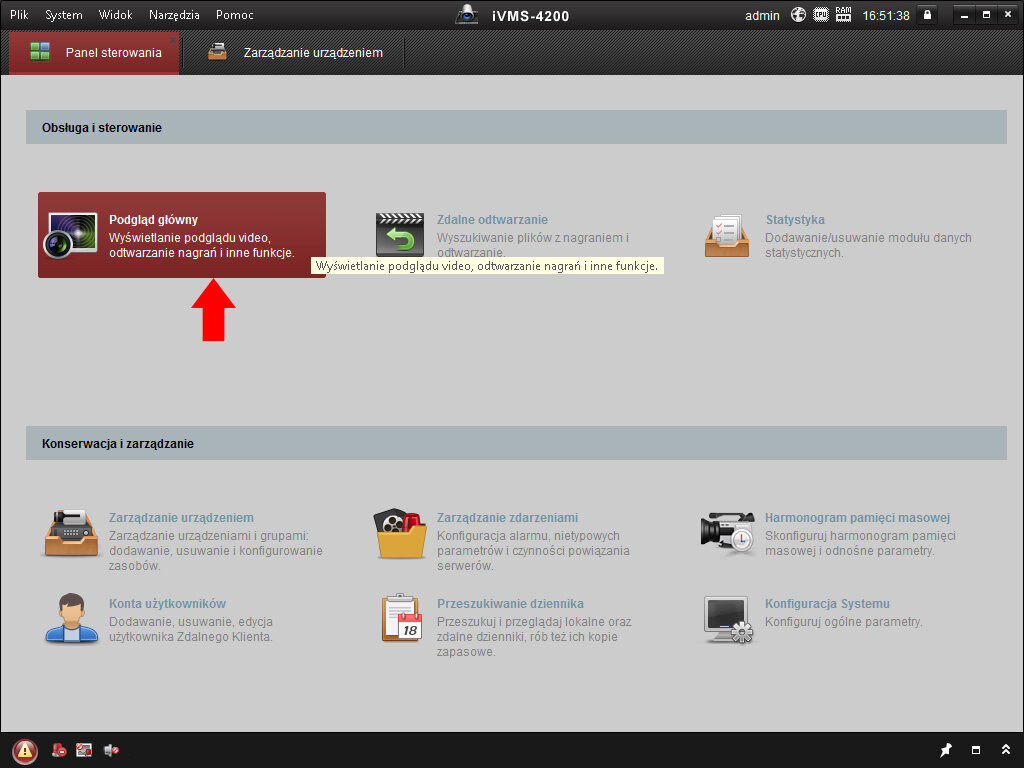Click the CPU usage indicator in title bar

(821, 15)
